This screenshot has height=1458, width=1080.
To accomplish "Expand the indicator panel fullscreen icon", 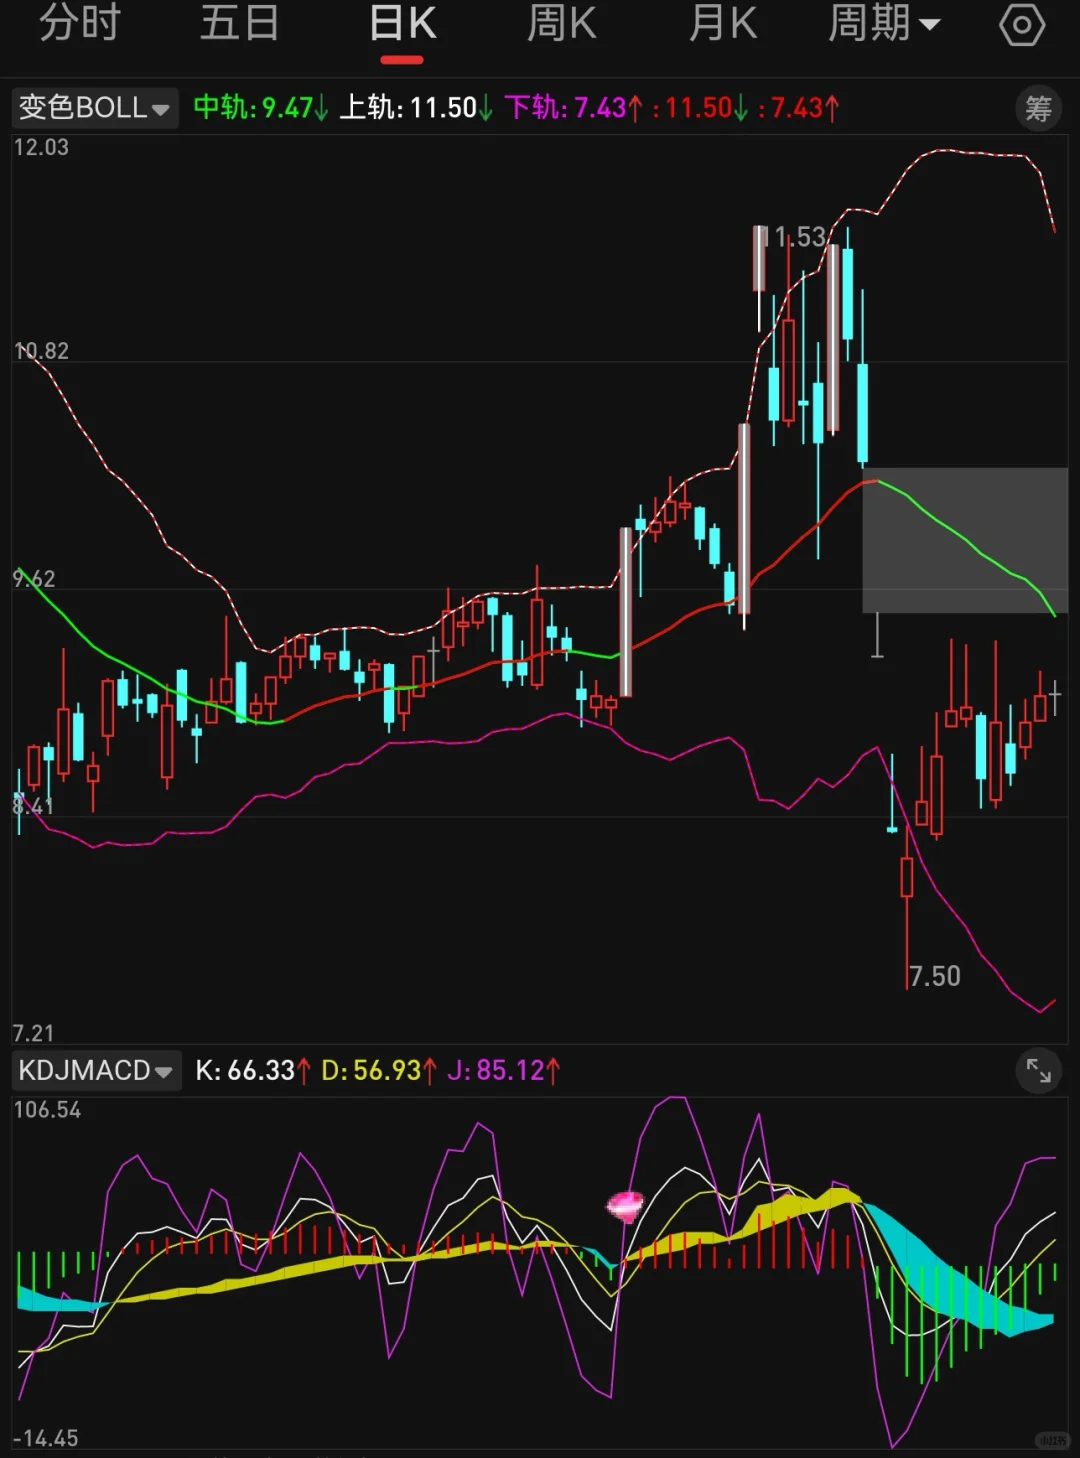I will [1039, 1072].
